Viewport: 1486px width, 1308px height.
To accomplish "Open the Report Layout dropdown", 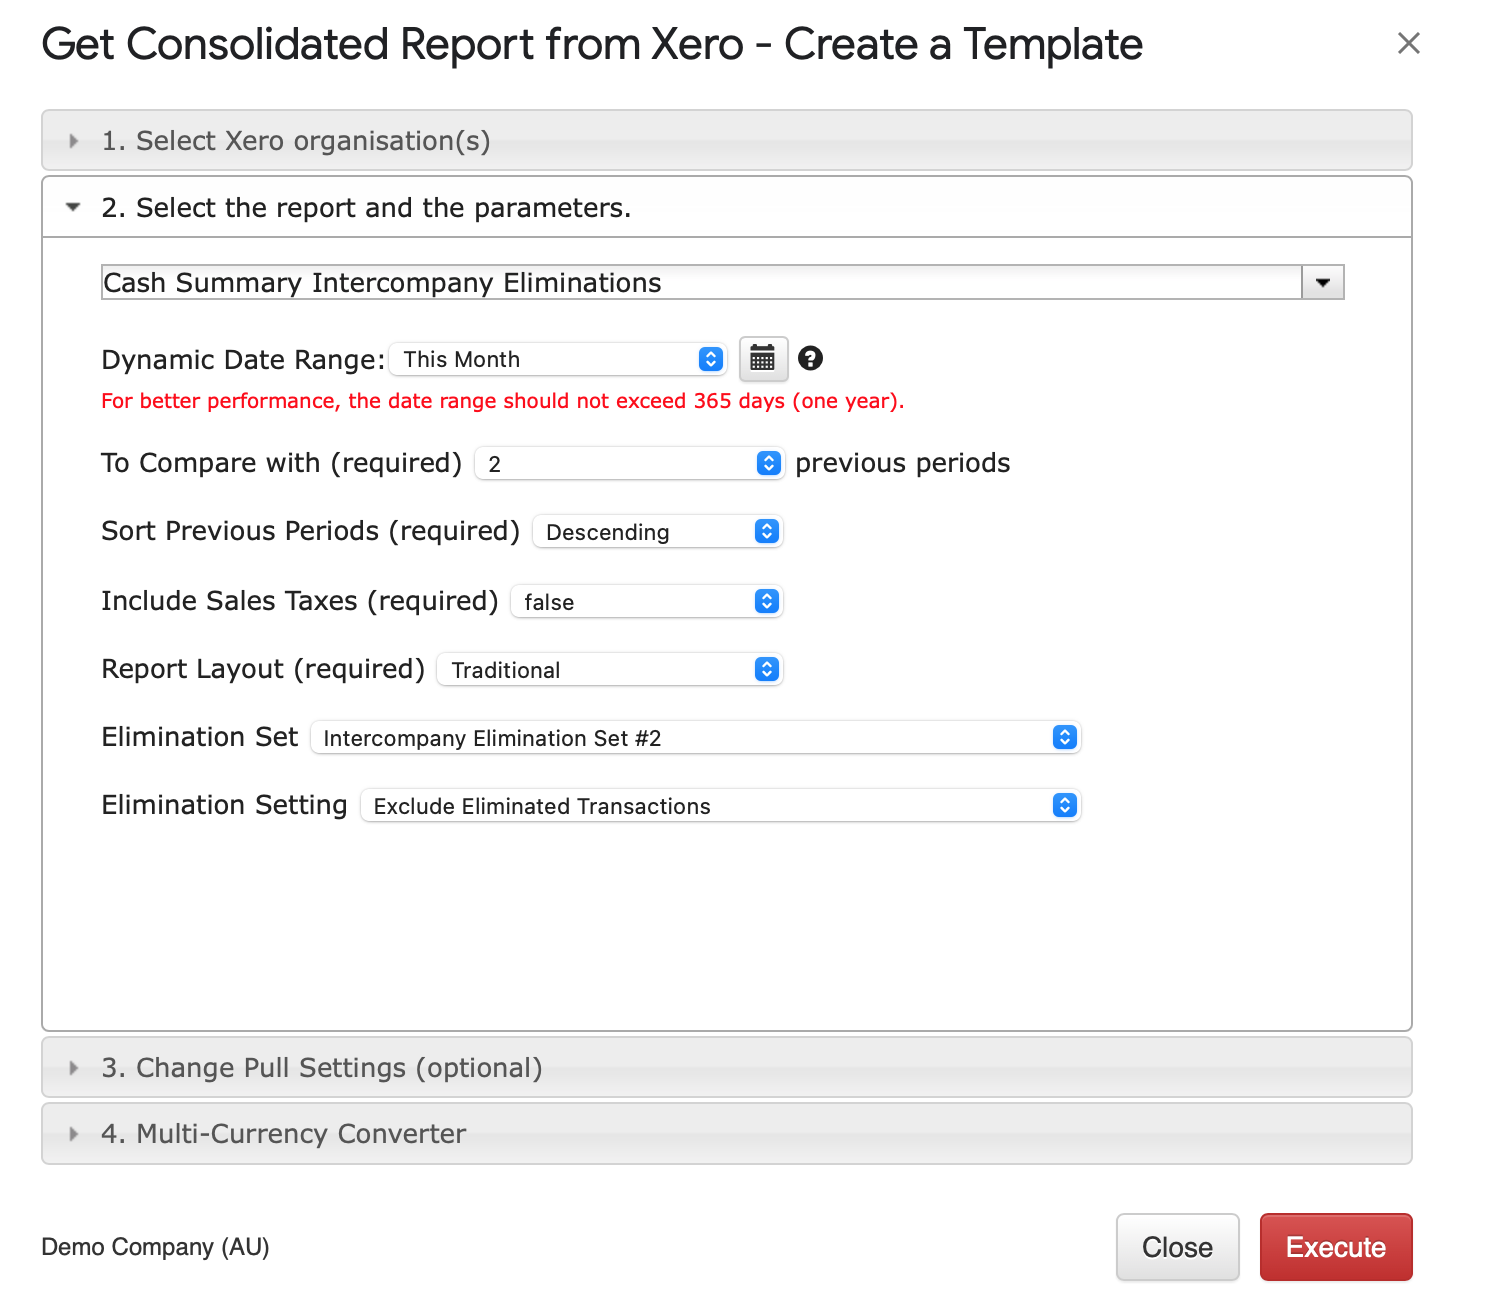I will [x=610, y=669].
